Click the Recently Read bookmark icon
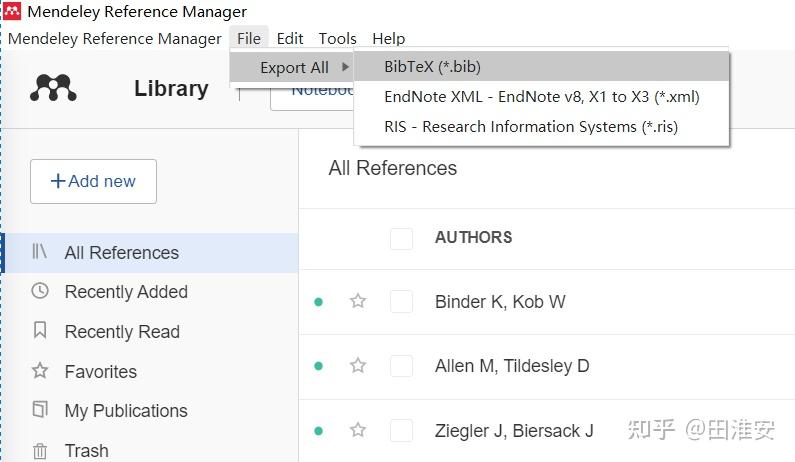 (40, 331)
